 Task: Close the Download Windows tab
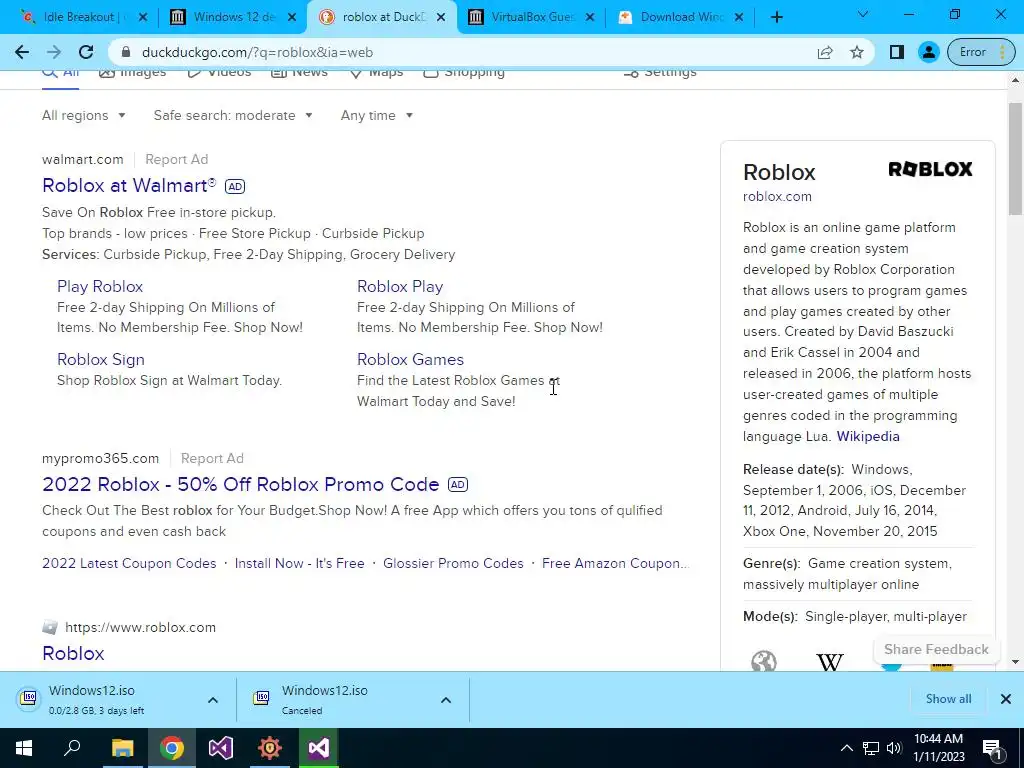coord(739,17)
